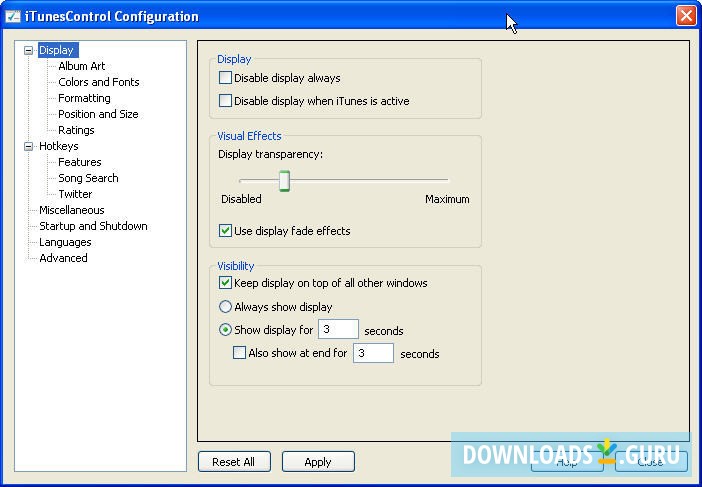Open the Features hotkeys page
This screenshot has width=702, height=487.
(x=80, y=162)
